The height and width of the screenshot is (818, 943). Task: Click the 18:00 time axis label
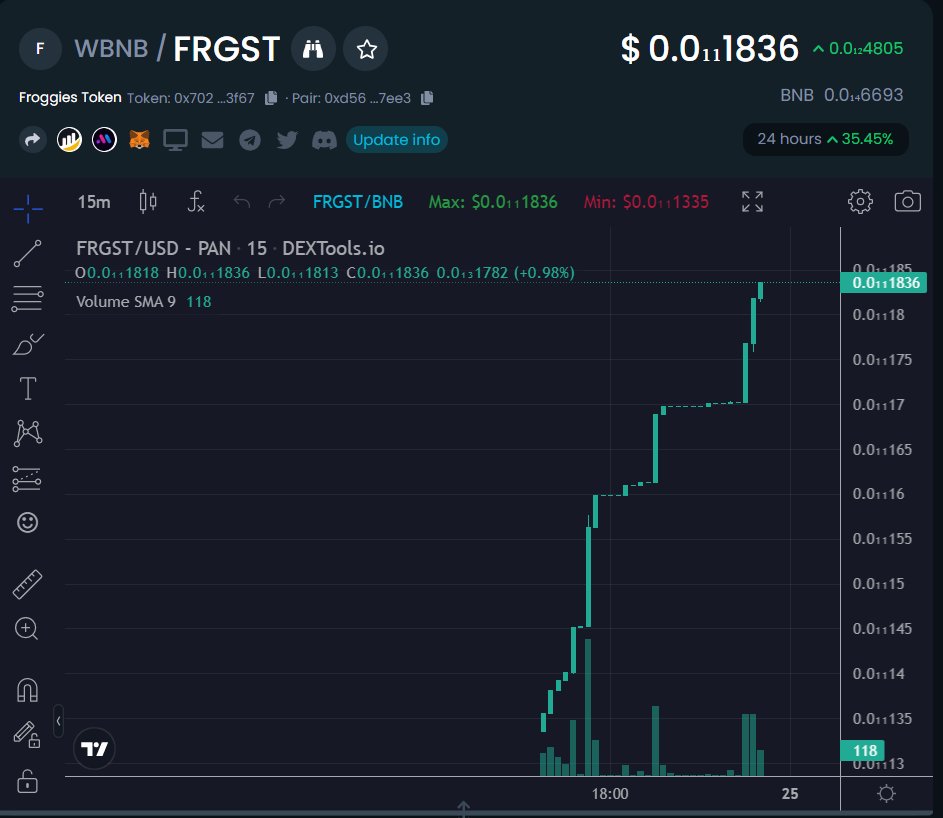610,794
